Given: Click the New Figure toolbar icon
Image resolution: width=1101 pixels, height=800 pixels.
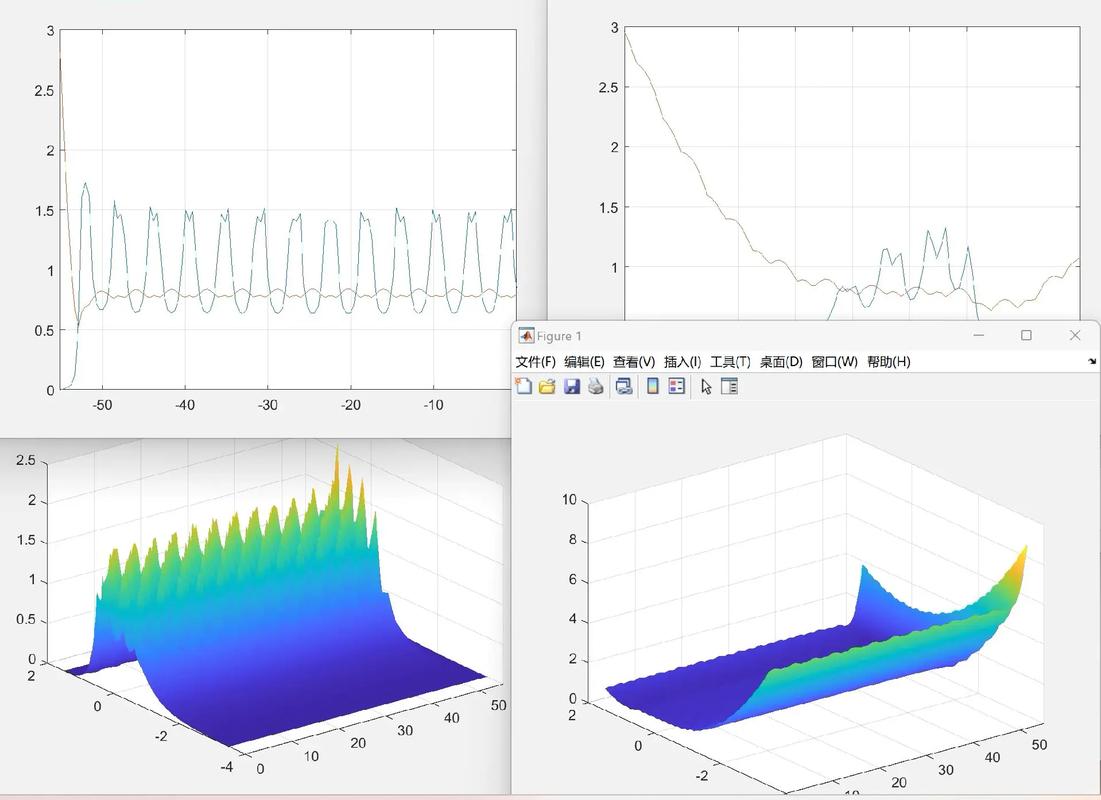Looking at the screenshot, I should [x=523, y=386].
